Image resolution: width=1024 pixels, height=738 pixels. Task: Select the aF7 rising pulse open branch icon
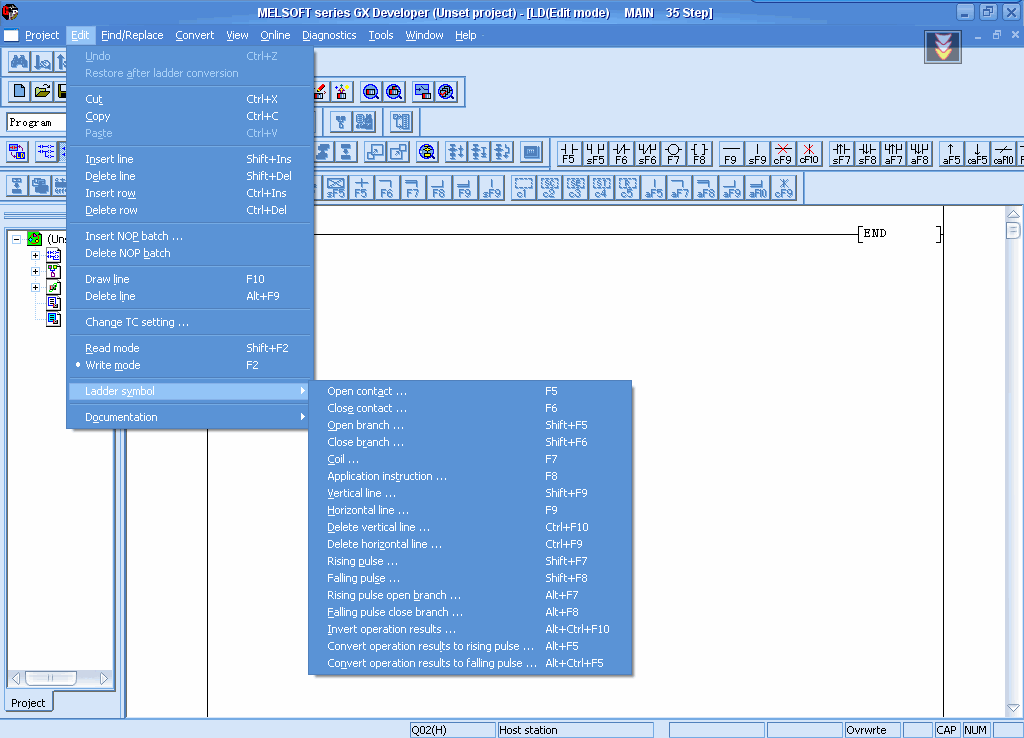coord(893,153)
